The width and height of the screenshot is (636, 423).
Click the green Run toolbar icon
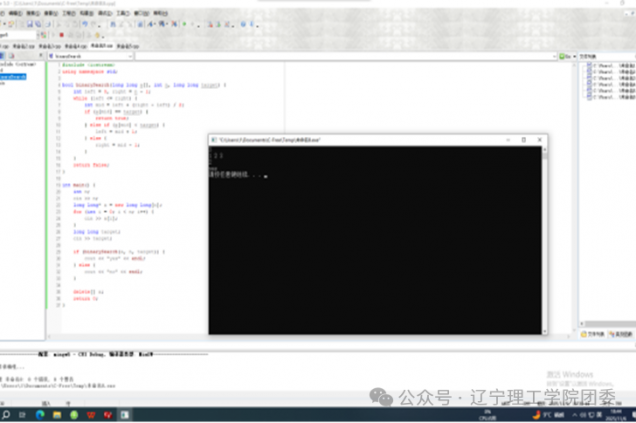click(184, 24)
